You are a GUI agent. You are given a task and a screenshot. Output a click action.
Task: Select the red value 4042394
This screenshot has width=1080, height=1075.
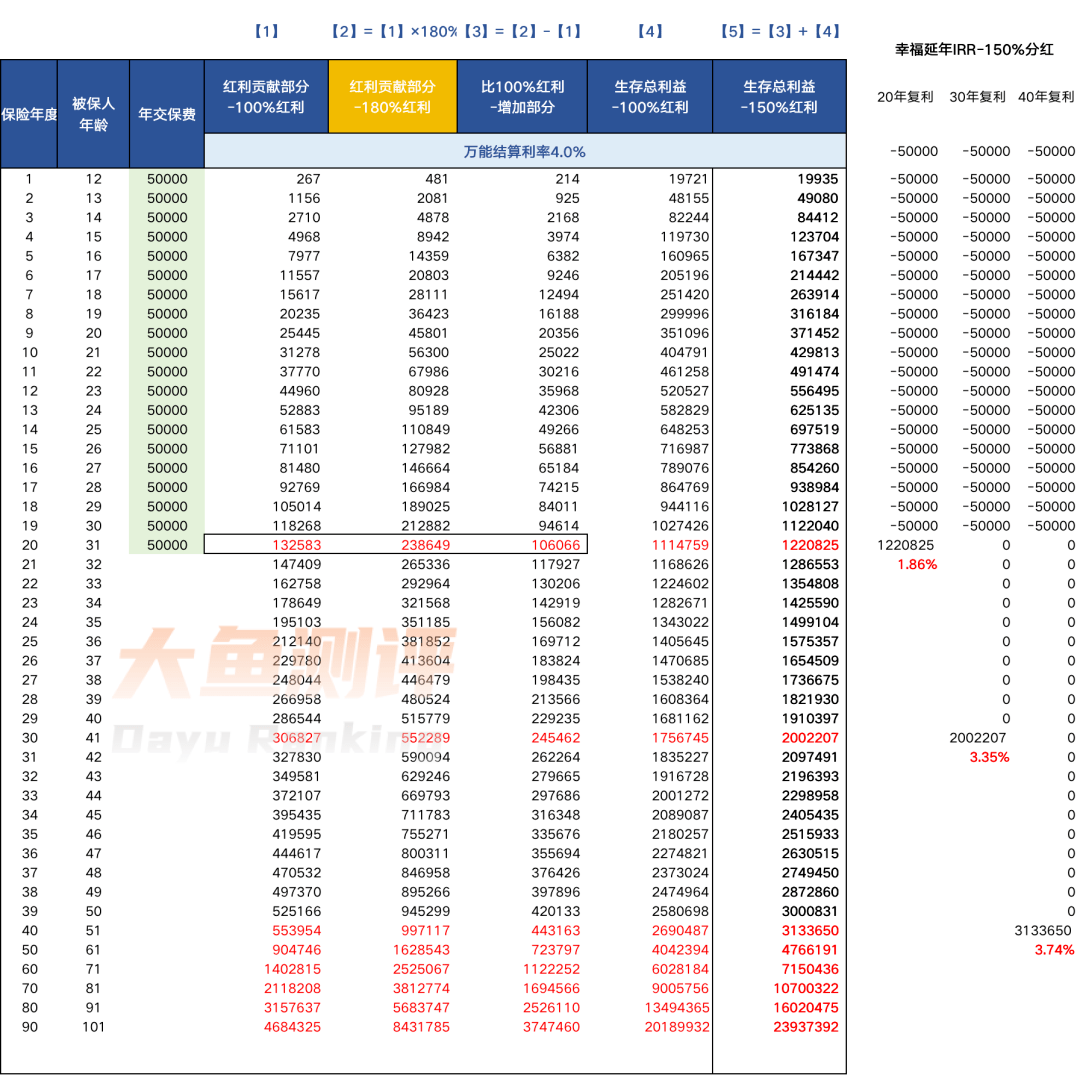click(x=681, y=950)
